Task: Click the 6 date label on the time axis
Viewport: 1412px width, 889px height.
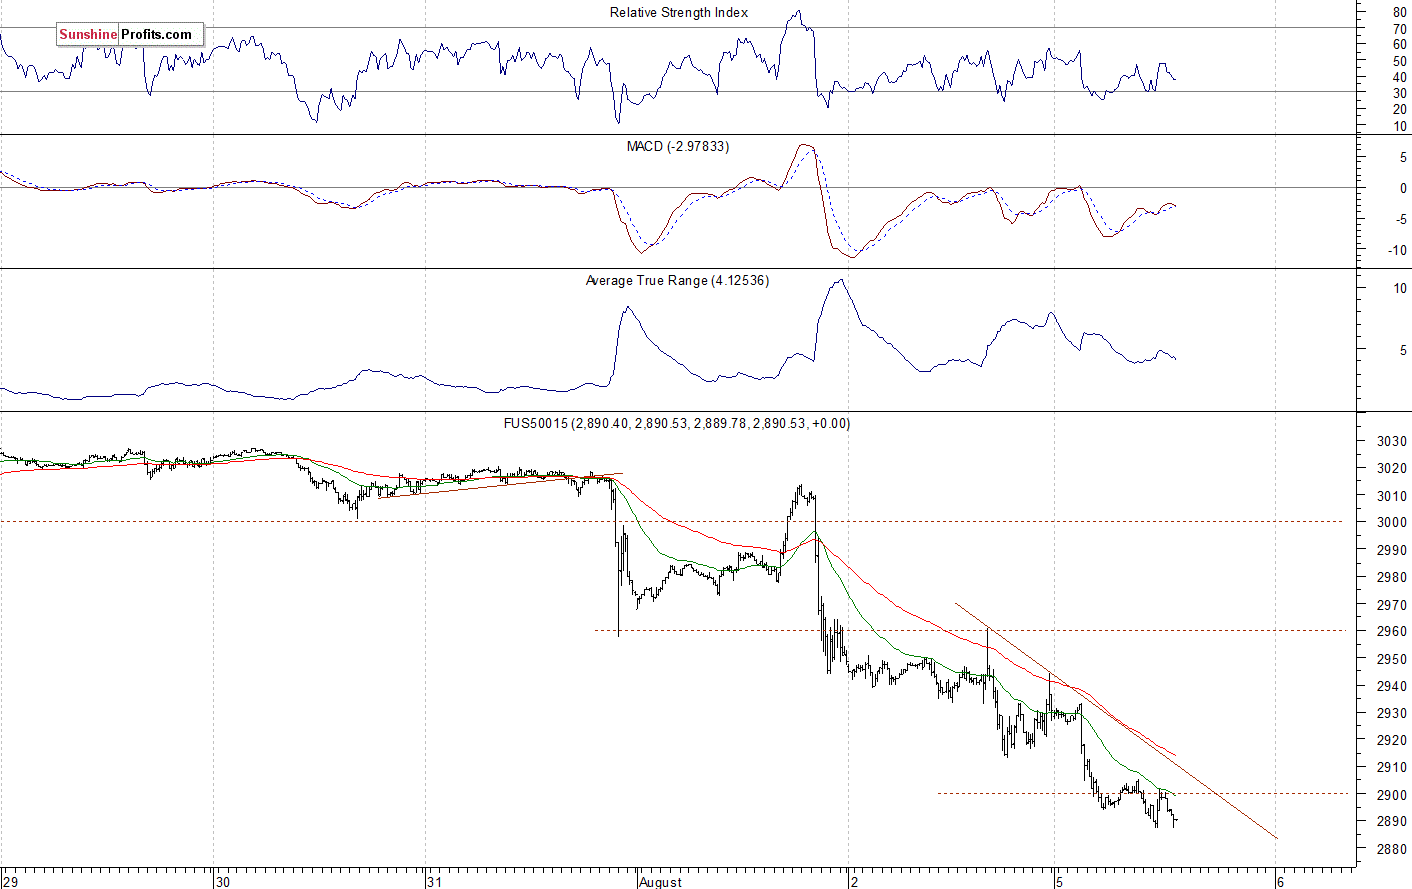Action: pyautogui.click(x=1279, y=882)
